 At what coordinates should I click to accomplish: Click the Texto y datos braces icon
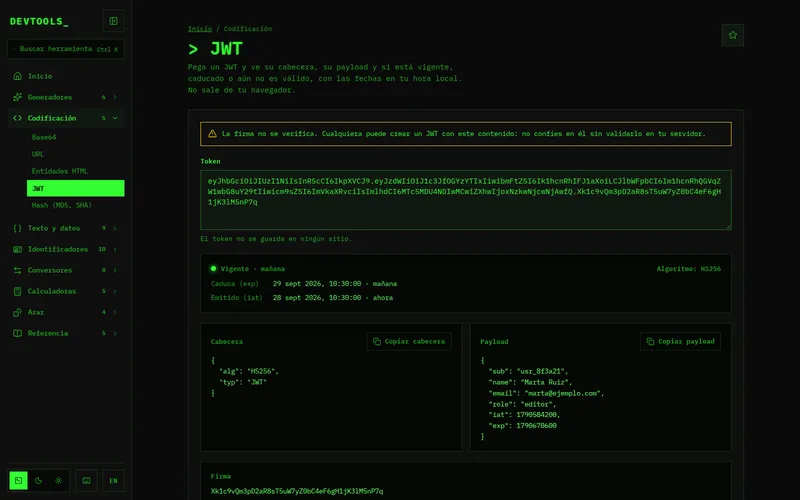click(17, 228)
